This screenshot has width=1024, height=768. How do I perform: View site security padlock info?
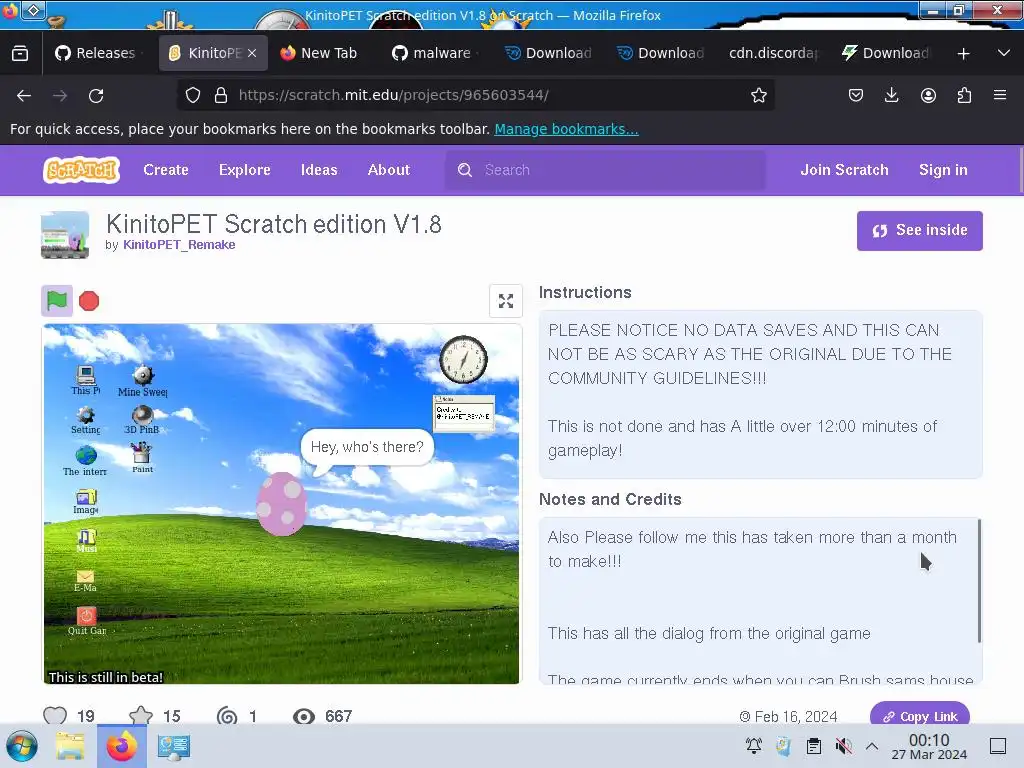pos(221,95)
